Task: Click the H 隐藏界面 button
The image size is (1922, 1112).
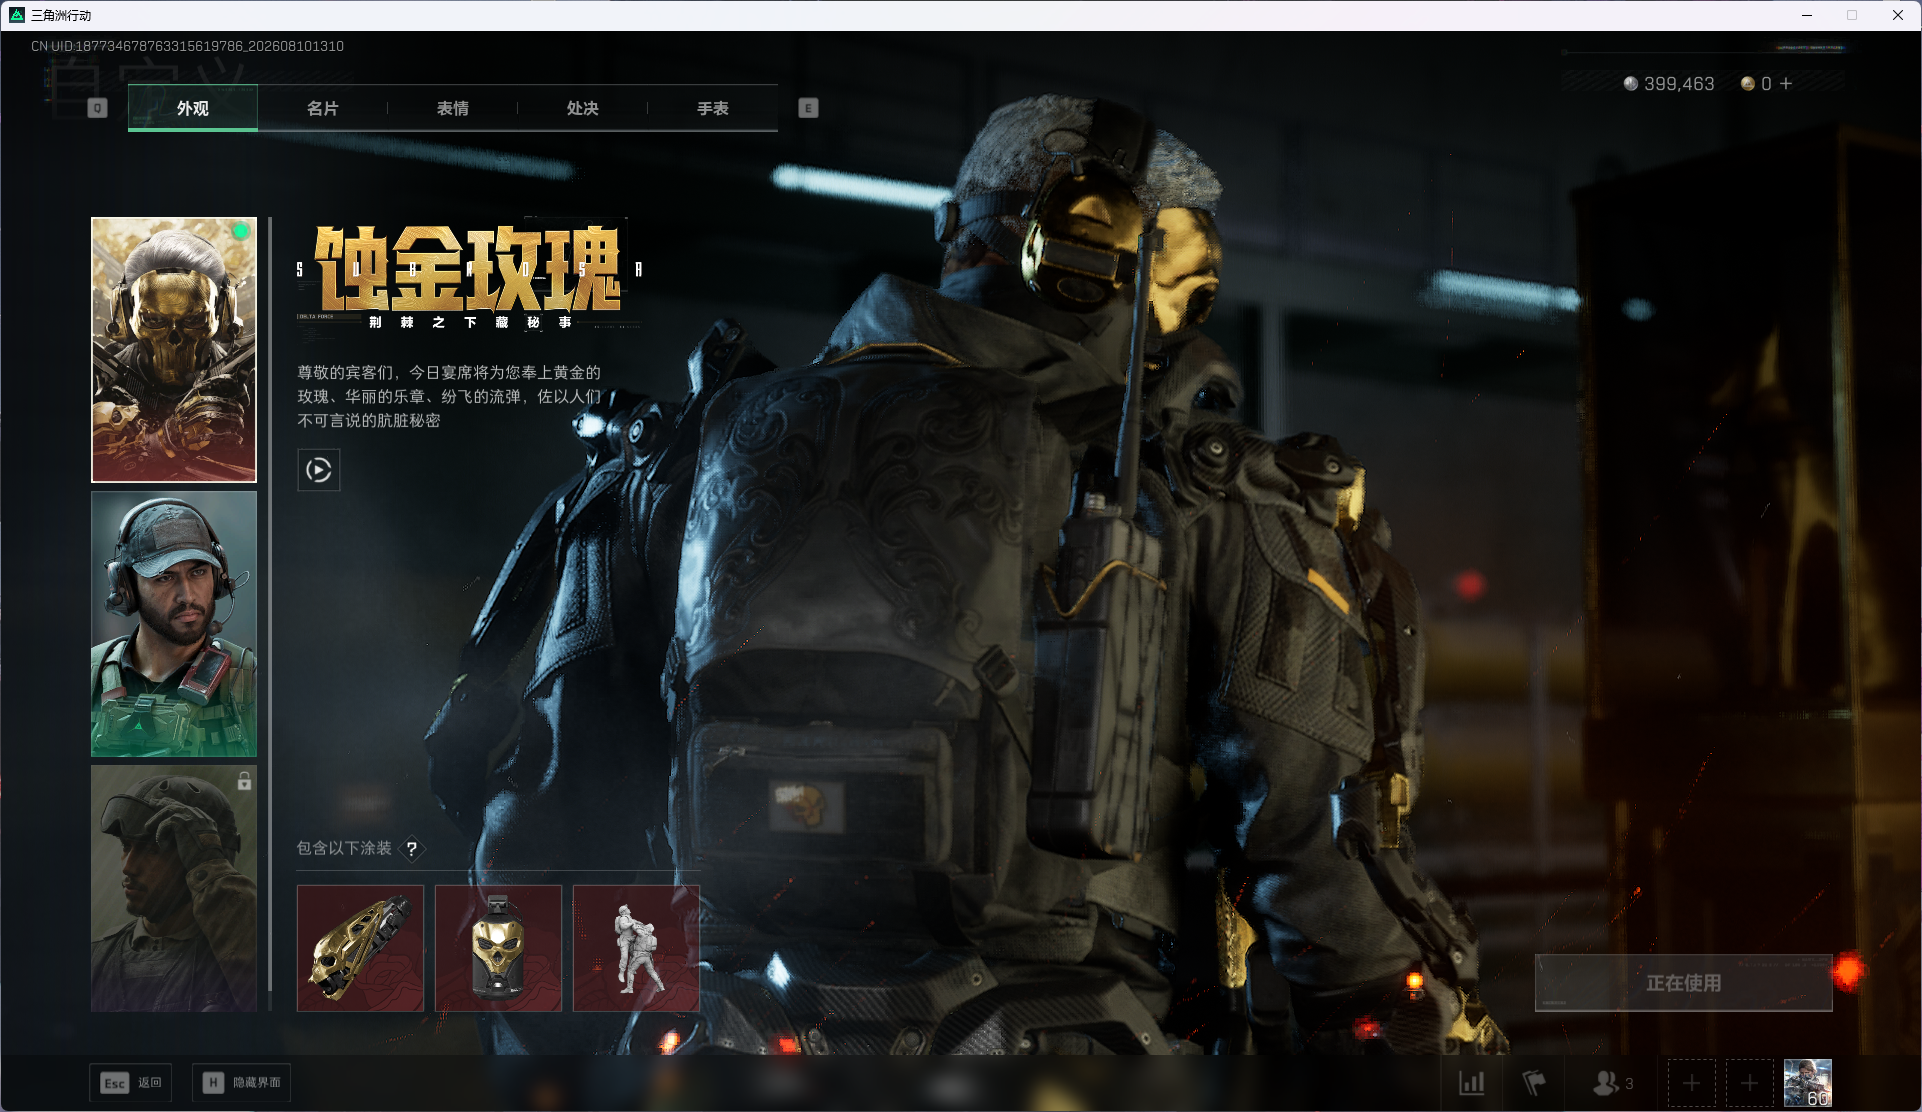Action: [x=241, y=1083]
